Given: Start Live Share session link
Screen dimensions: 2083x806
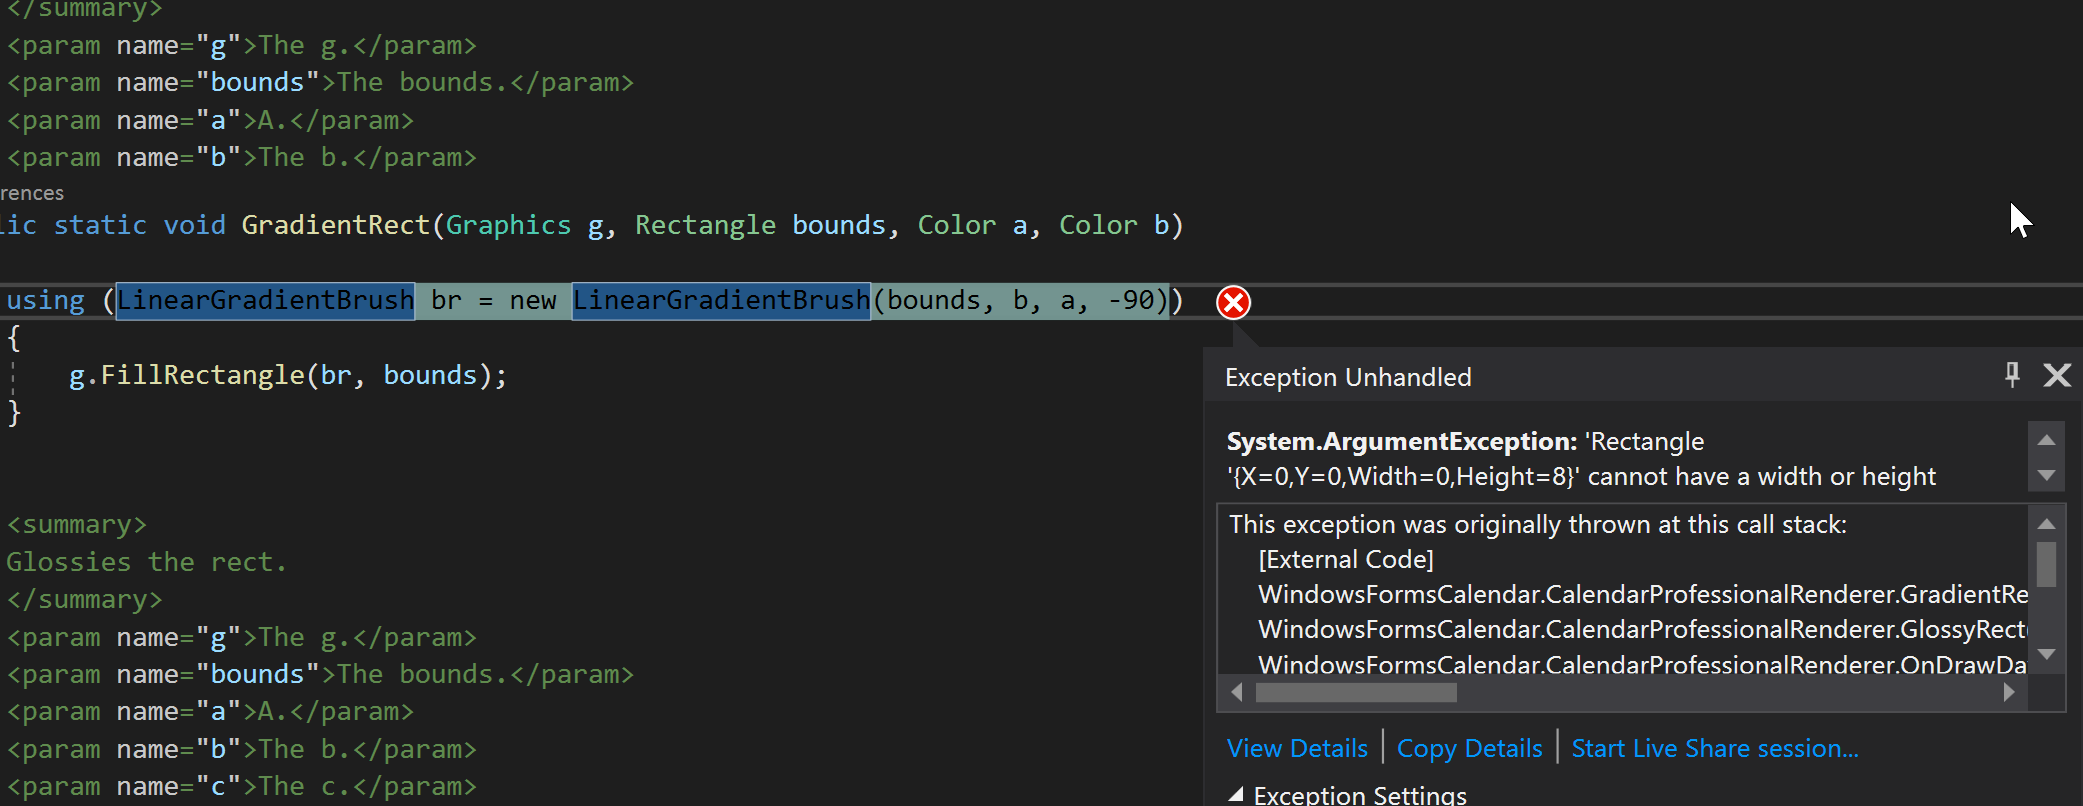Looking at the screenshot, I should 1715,748.
